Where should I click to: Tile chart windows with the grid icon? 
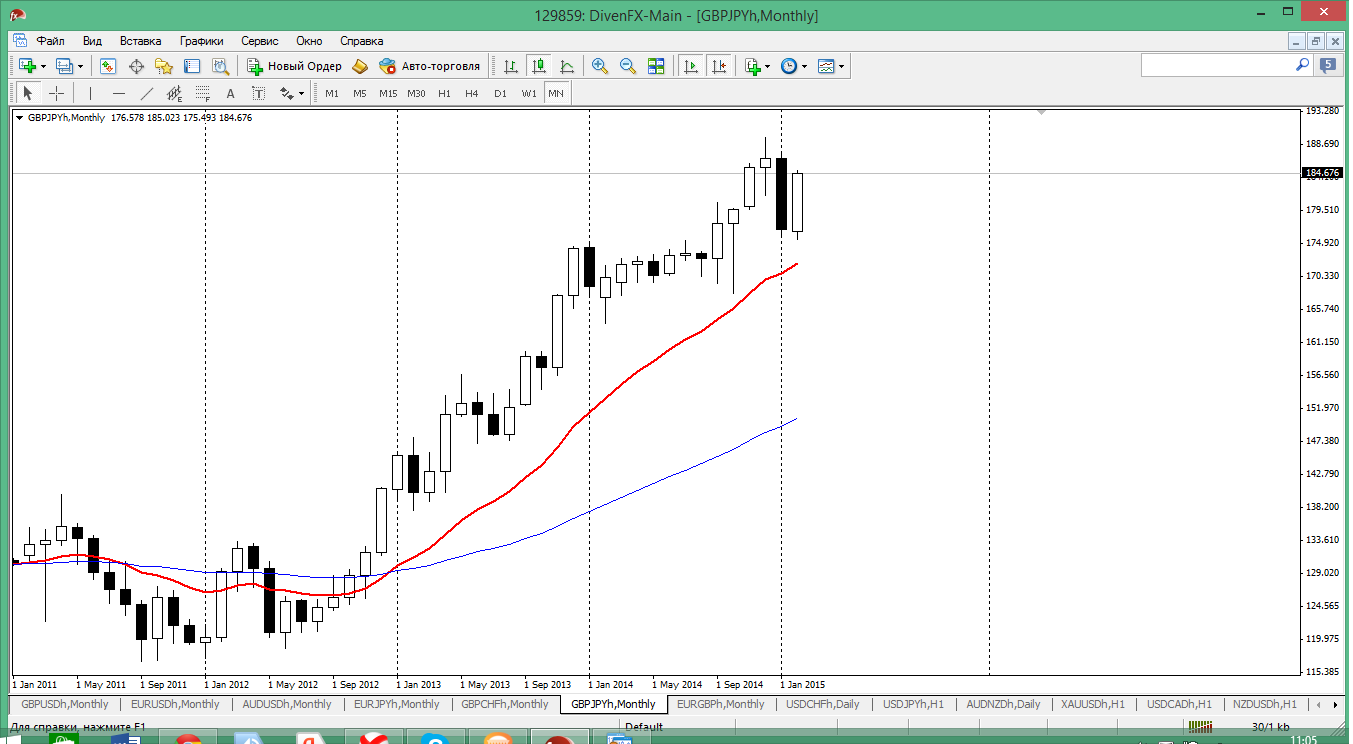(x=656, y=66)
